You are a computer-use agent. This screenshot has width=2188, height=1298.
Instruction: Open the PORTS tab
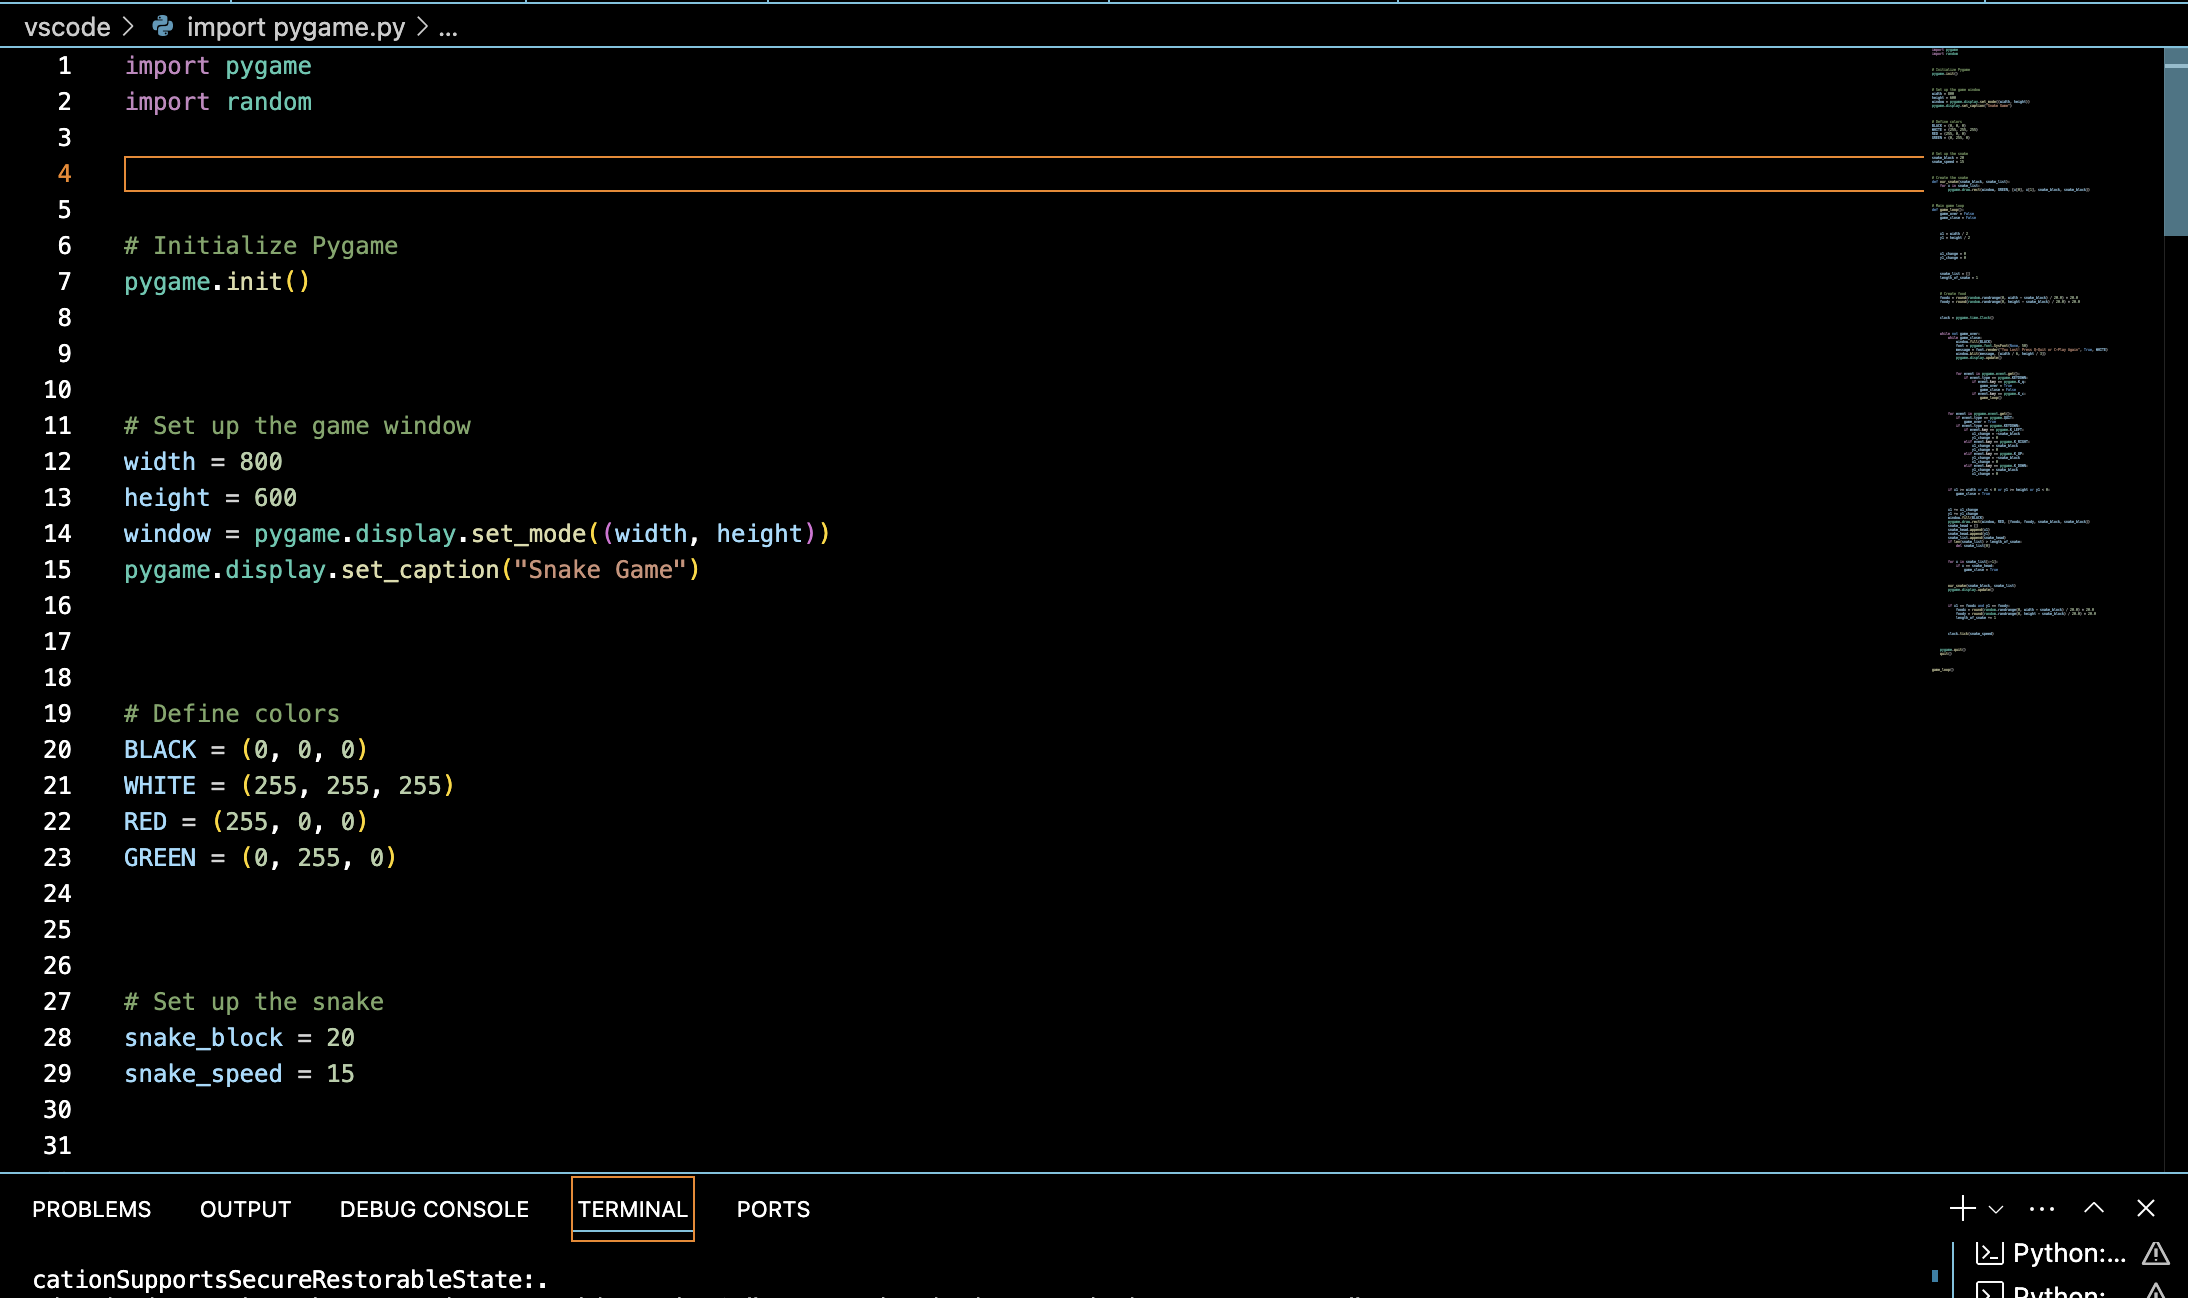(773, 1209)
